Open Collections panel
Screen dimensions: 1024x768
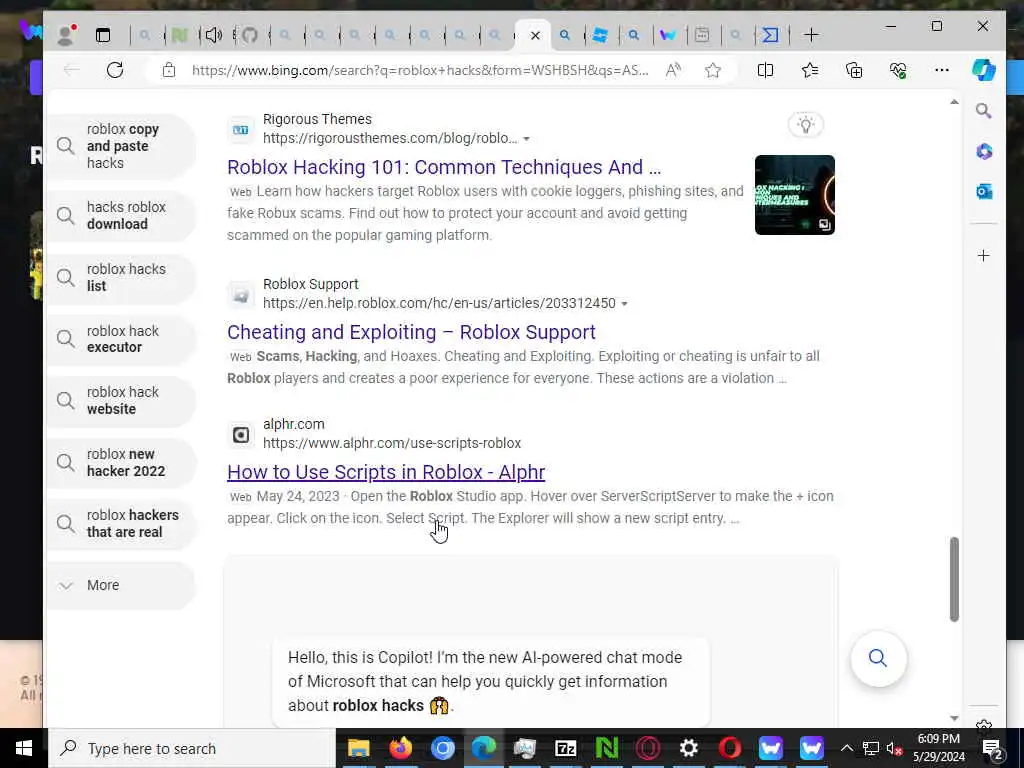[x=854, y=70]
